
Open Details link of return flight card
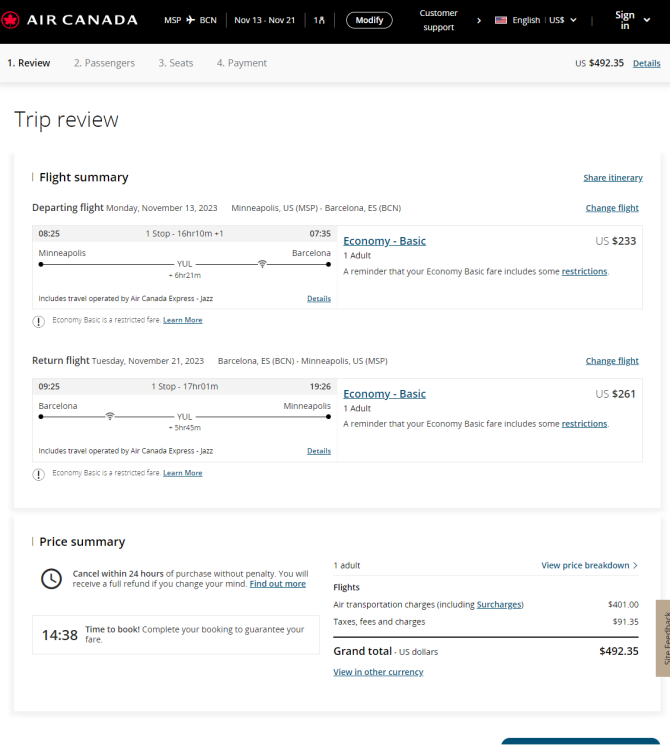click(x=319, y=451)
